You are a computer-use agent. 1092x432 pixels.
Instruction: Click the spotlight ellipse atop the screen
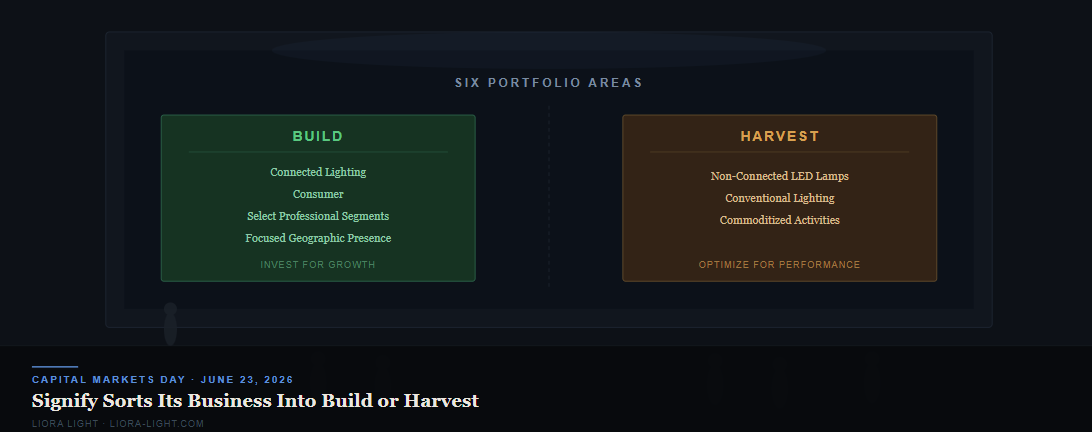coord(549,50)
